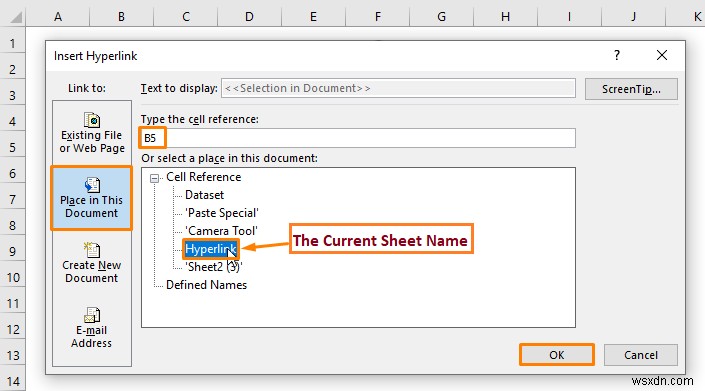
Task: Select column J header
Action: 634,17
